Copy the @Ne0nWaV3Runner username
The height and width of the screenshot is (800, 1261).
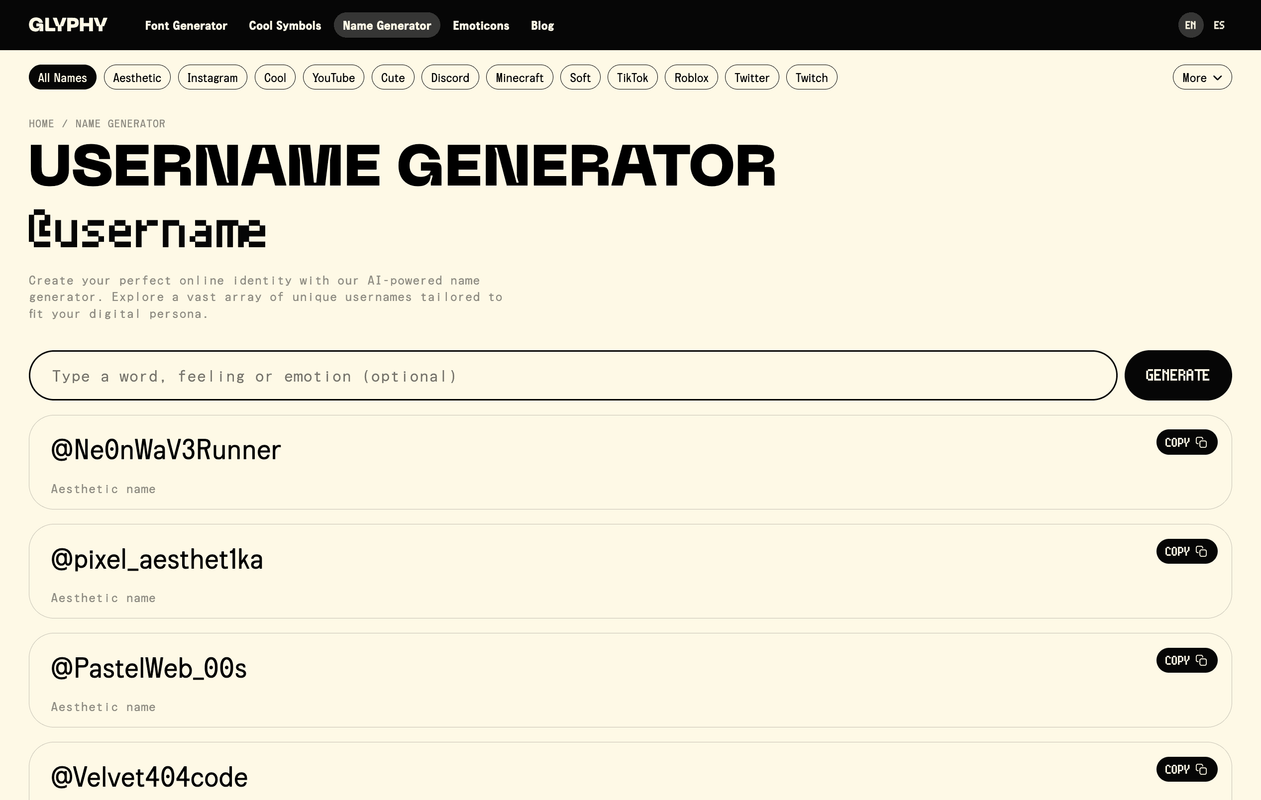click(1187, 442)
